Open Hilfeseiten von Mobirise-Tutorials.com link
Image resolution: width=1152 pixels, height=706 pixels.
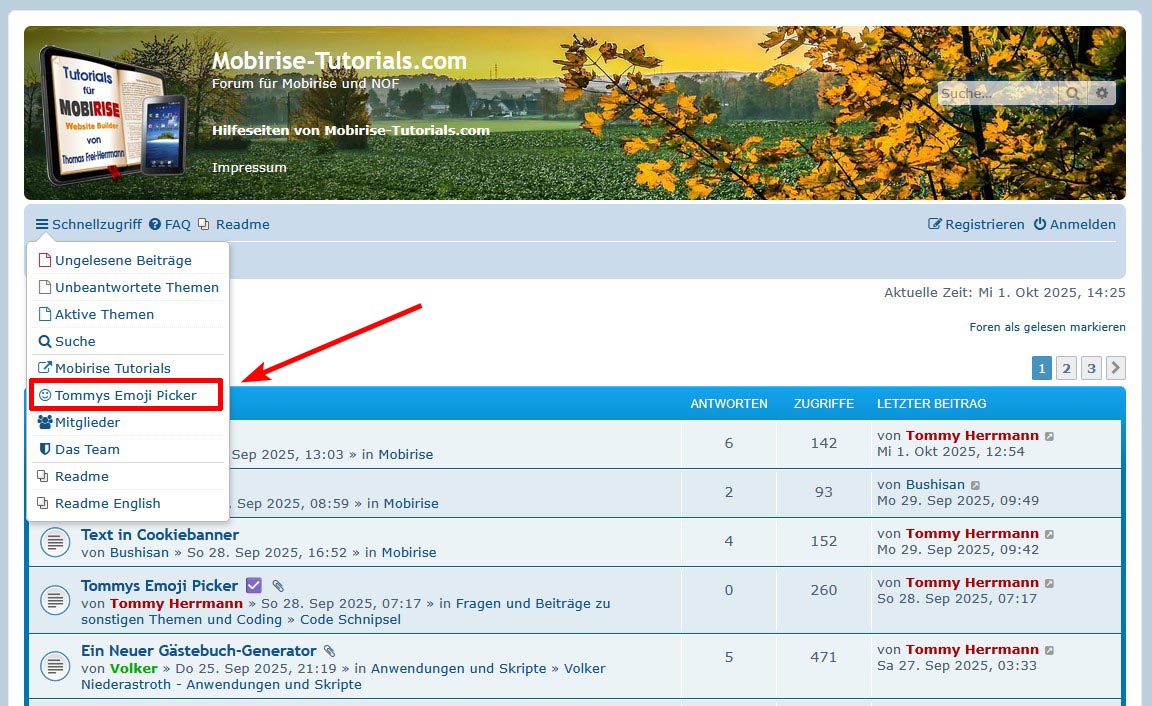coord(350,130)
